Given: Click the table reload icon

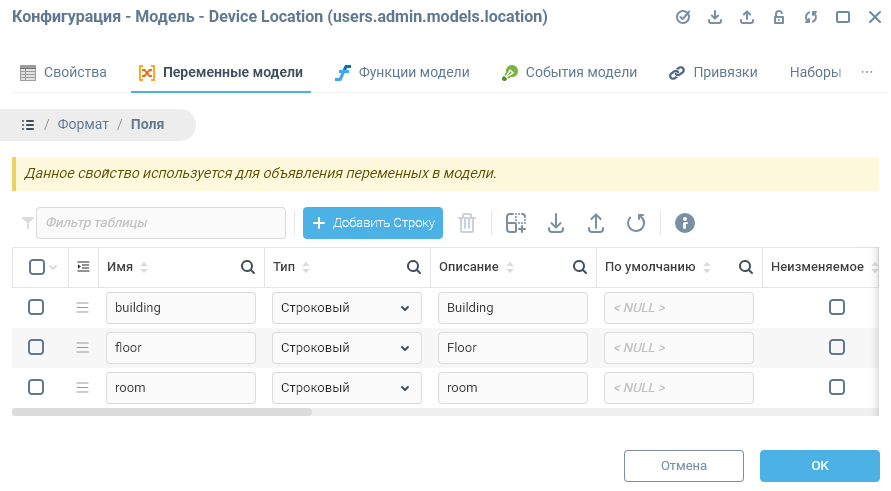Looking at the screenshot, I should pyautogui.click(x=636, y=223).
